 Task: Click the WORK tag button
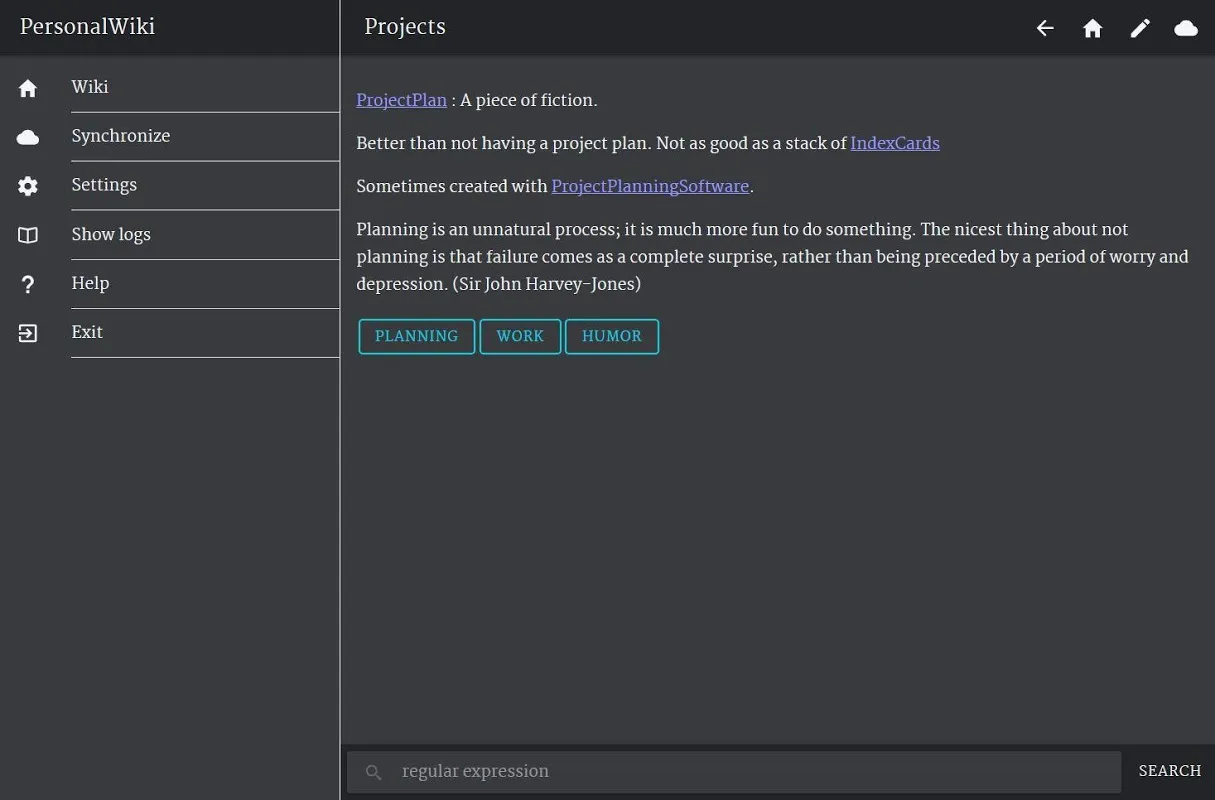click(x=520, y=336)
